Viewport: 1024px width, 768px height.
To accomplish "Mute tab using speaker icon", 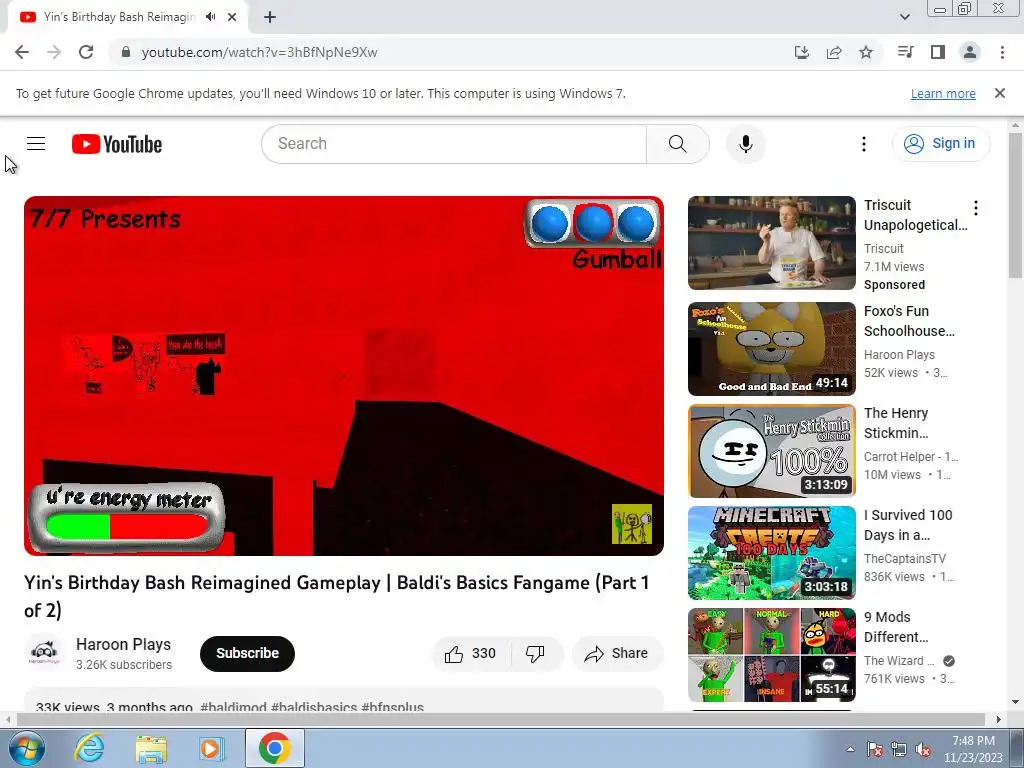I will (210, 17).
